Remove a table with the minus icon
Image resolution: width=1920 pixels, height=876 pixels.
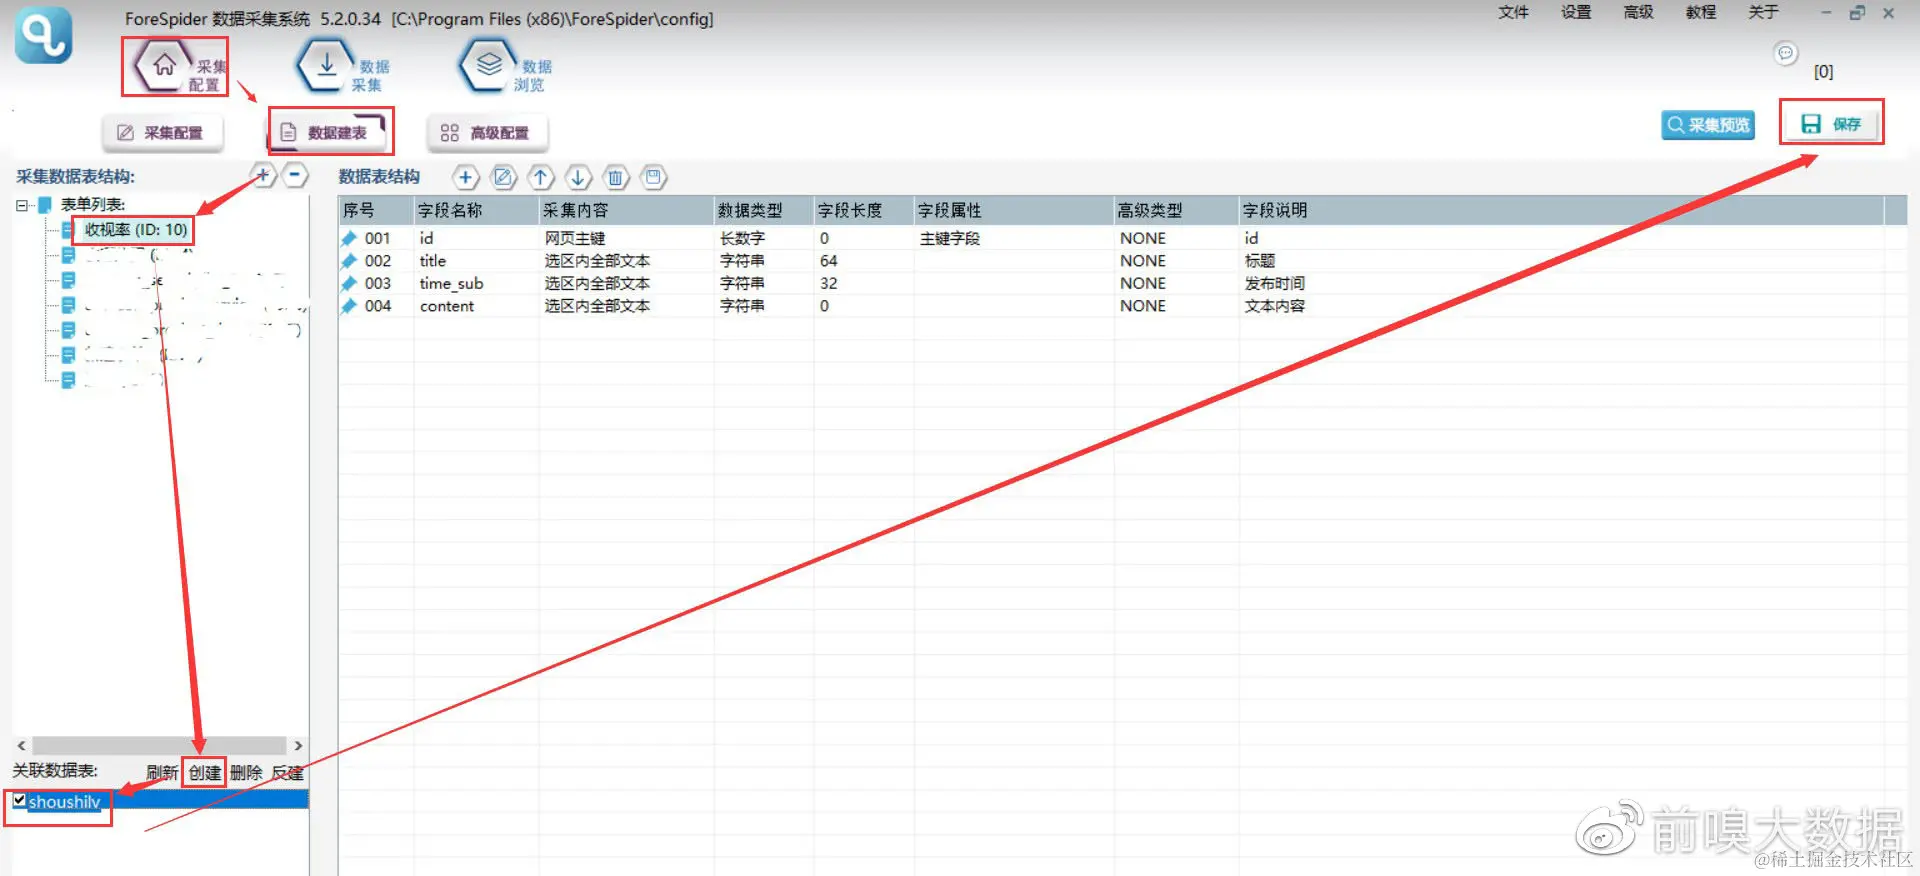coord(295,176)
